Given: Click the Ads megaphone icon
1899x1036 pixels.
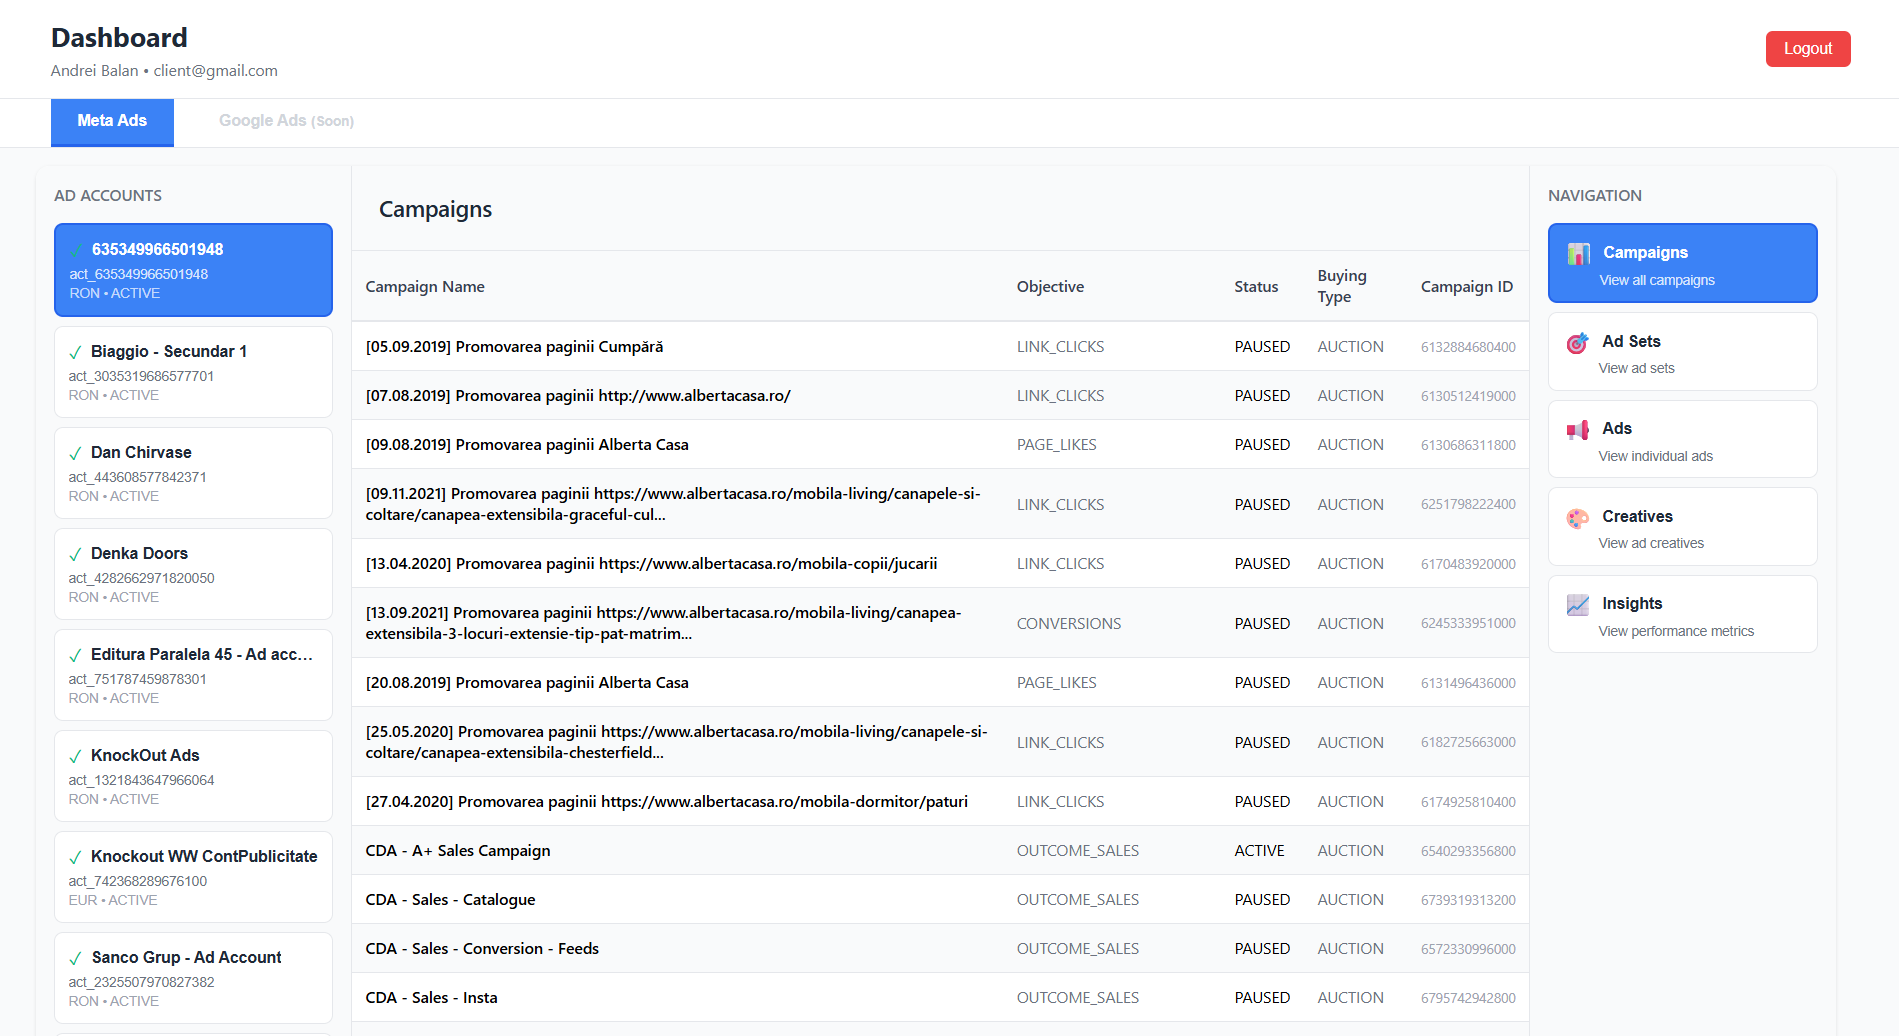Looking at the screenshot, I should [x=1578, y=430].
